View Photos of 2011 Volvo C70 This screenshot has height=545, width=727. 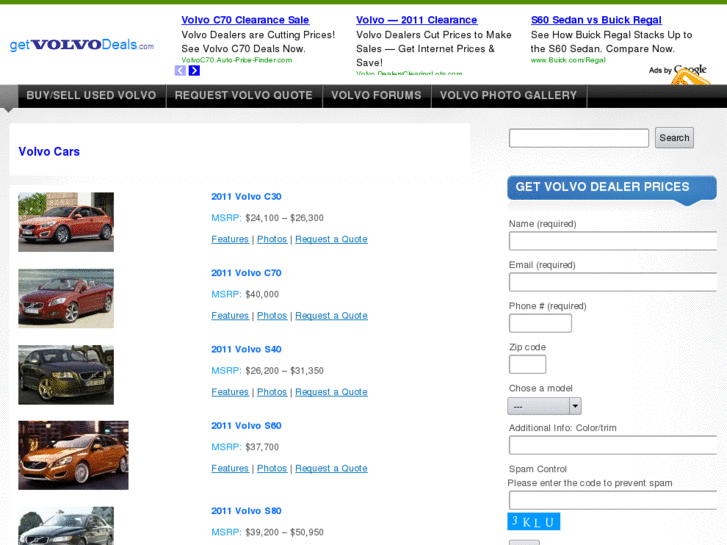pyautogui.click(x=272, y=316)
